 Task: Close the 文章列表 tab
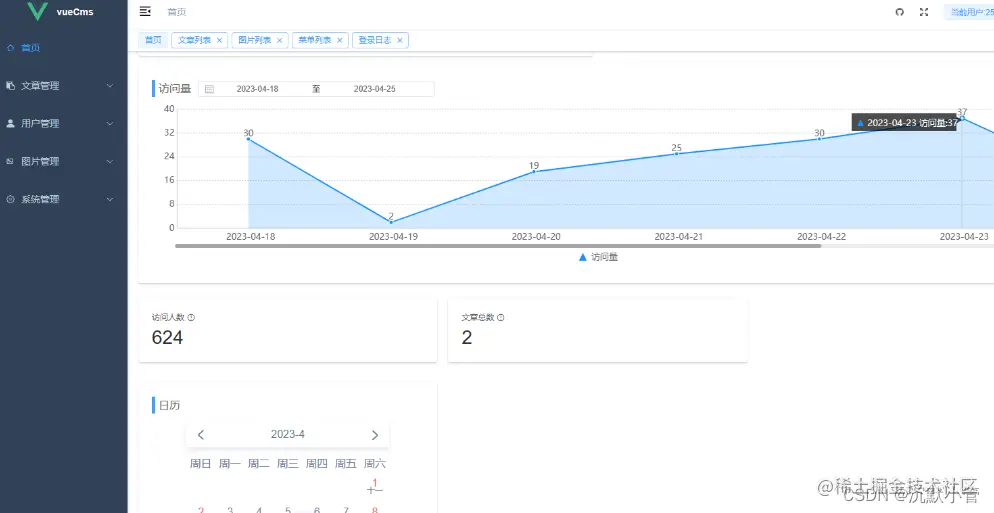(219, 40)
